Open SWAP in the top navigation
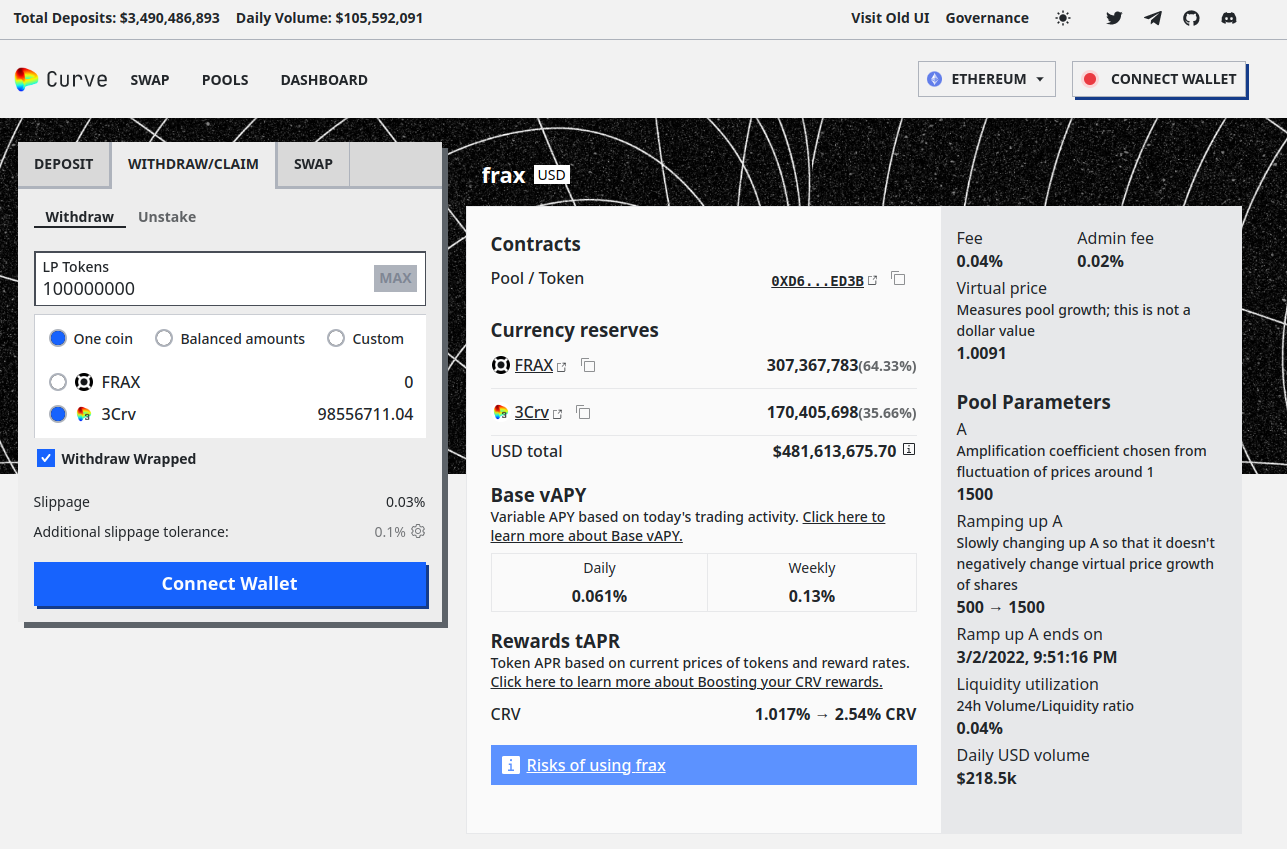Screen dimensions: 1287x849 [x=150, y=80]
